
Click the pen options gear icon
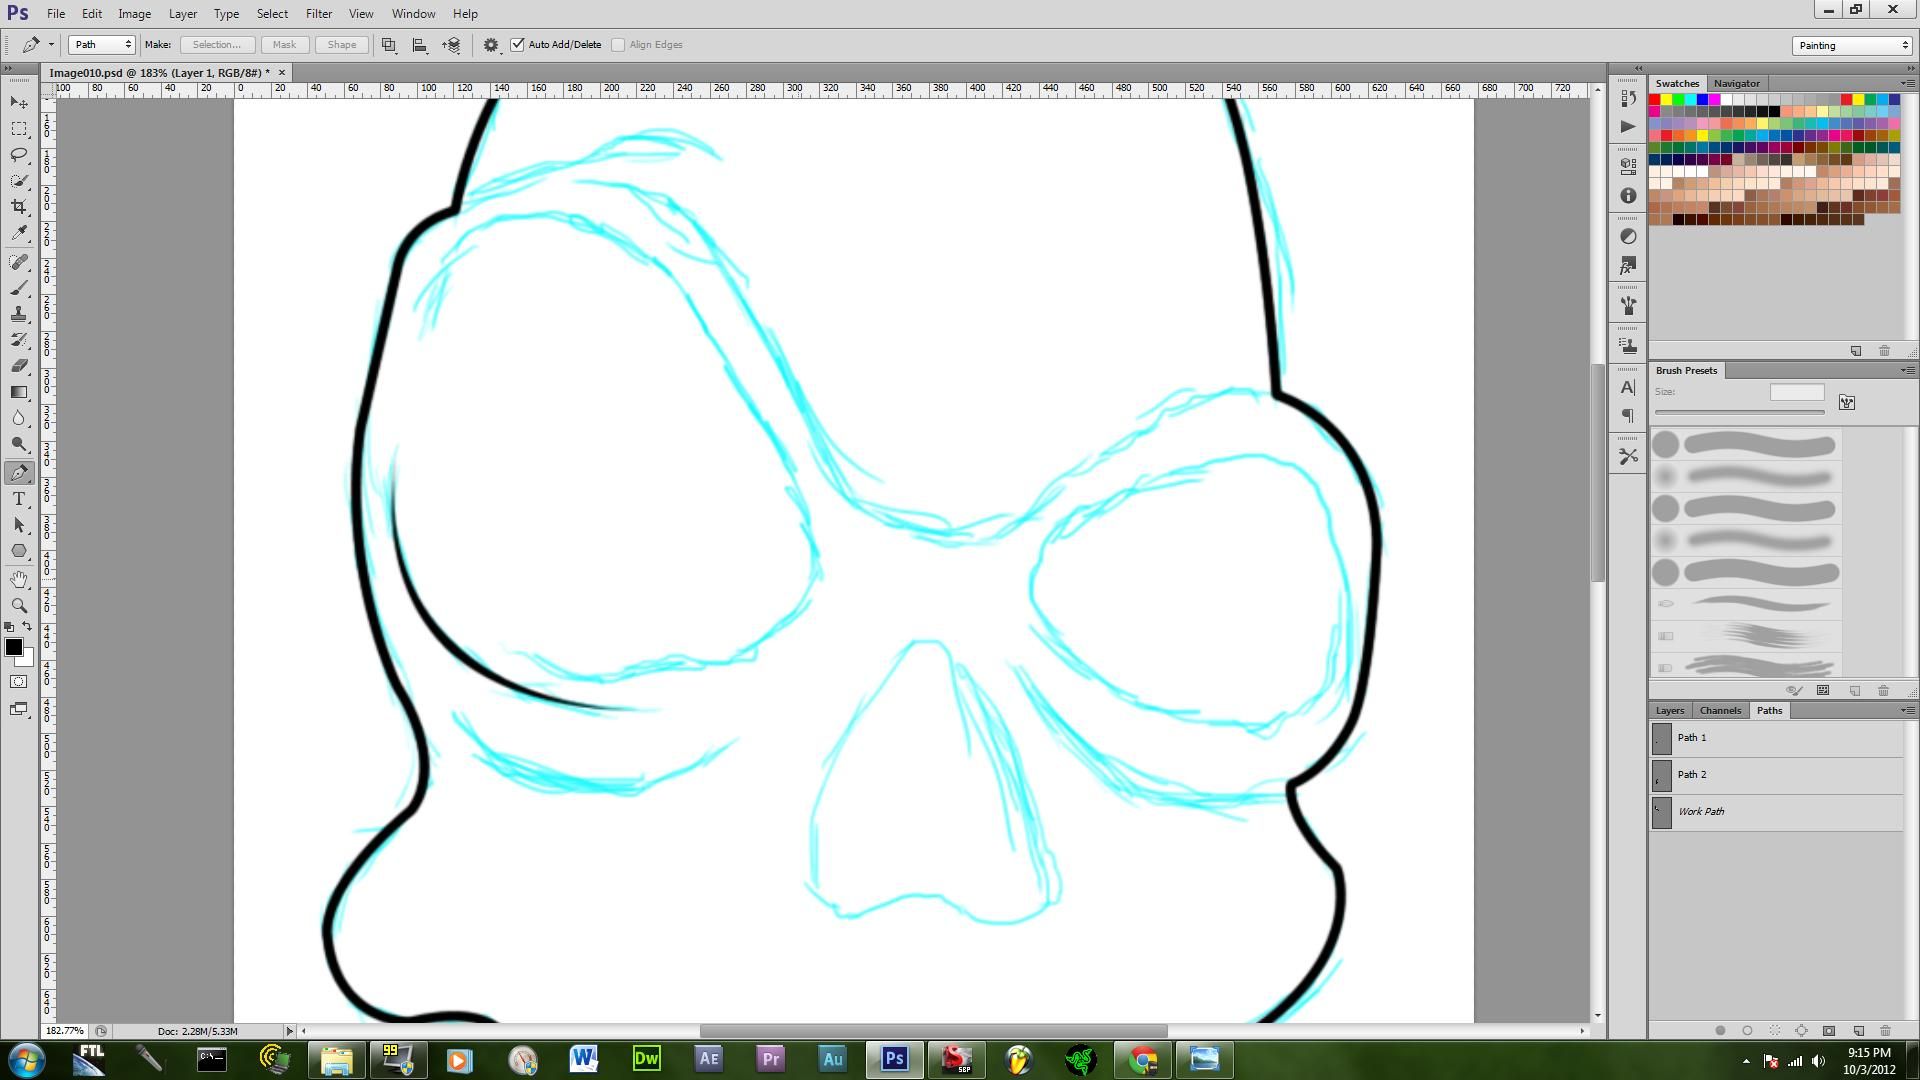click(x=490, y=45)
